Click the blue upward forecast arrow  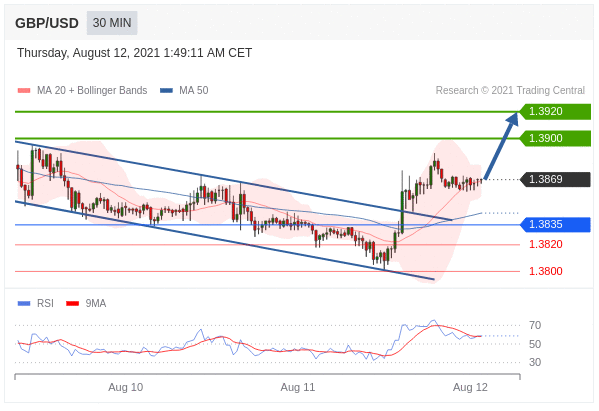click(x=501, y=145)
